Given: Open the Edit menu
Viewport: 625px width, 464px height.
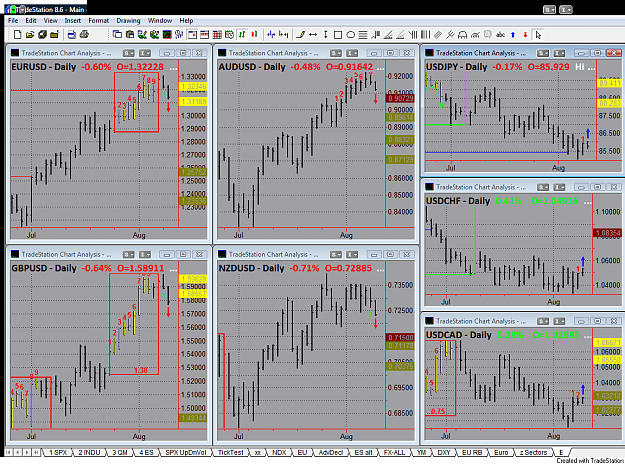Looking at the screenshot, I should [x=31, y=21].
